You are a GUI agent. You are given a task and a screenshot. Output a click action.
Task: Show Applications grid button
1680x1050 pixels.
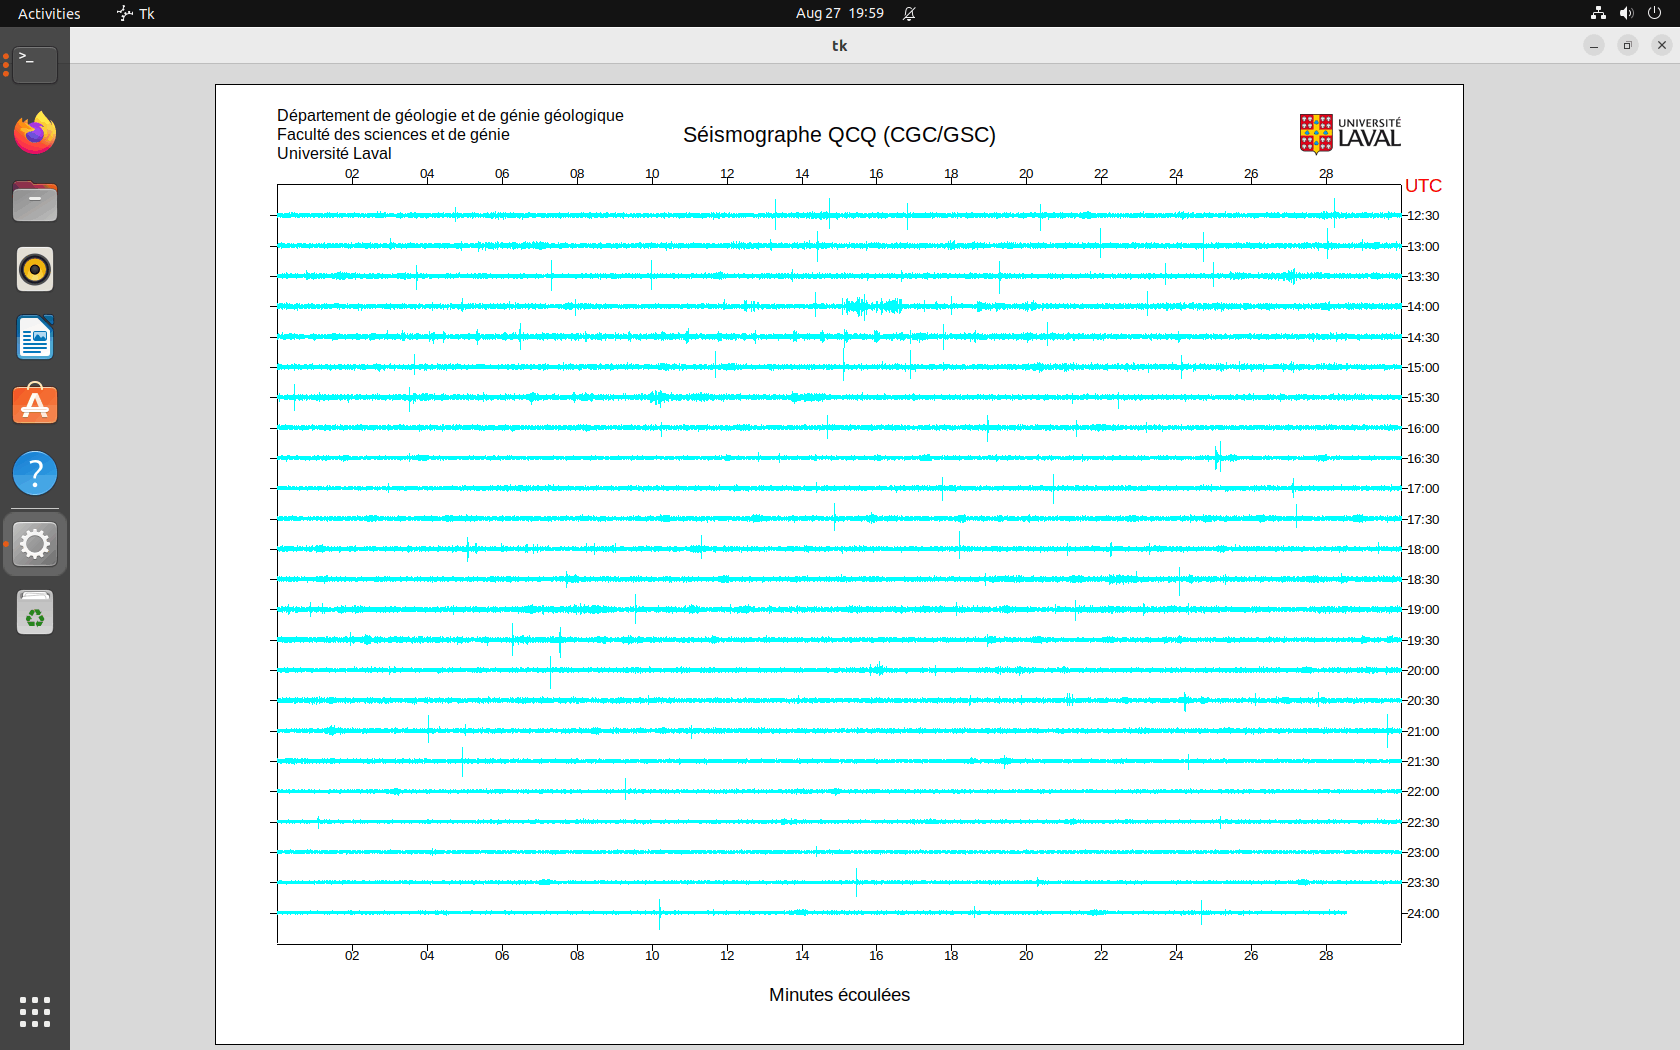click(35, 1012)
